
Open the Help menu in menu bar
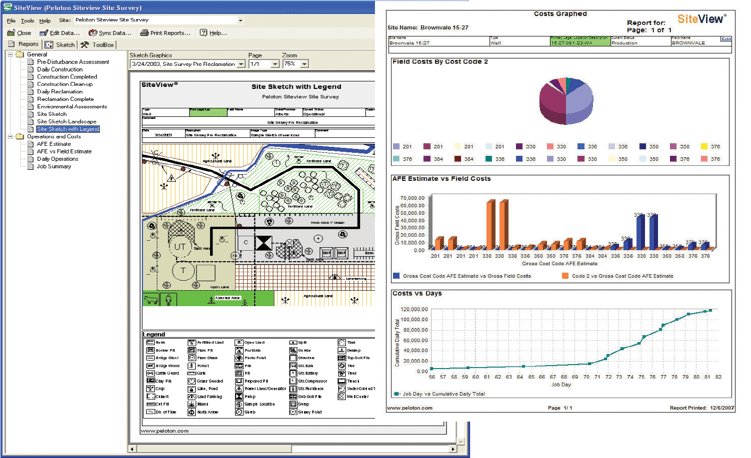45,21
